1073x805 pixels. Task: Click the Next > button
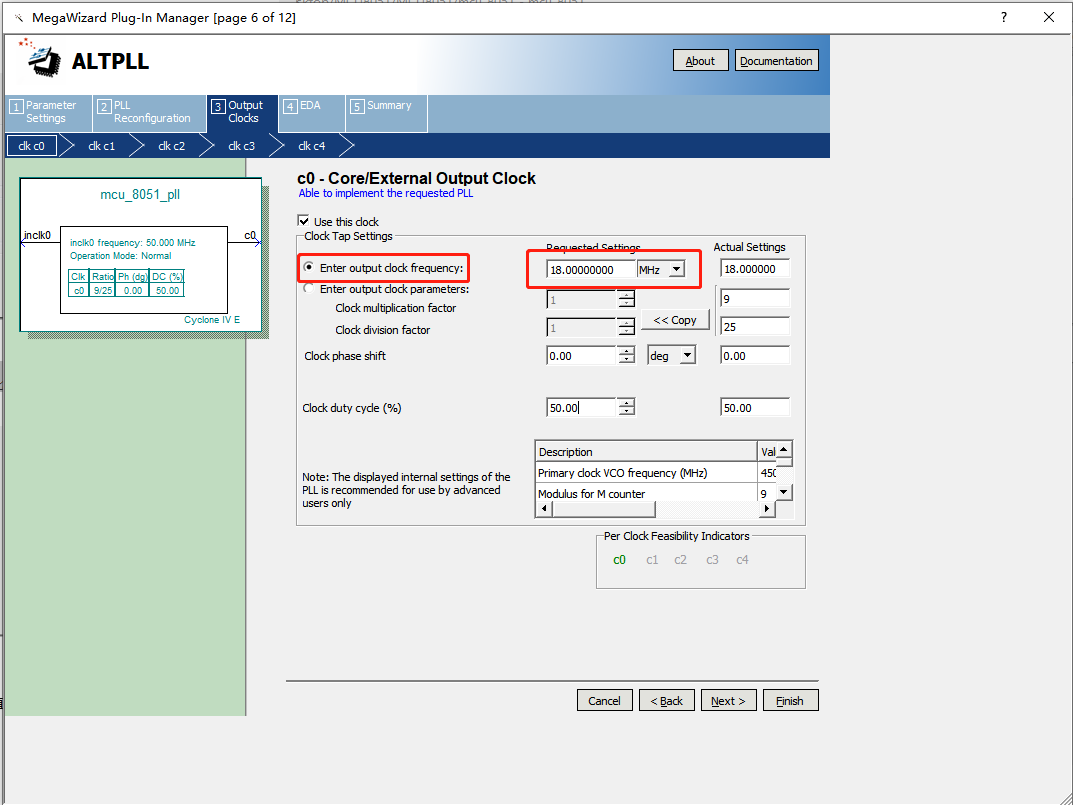[x=728, y=700]
